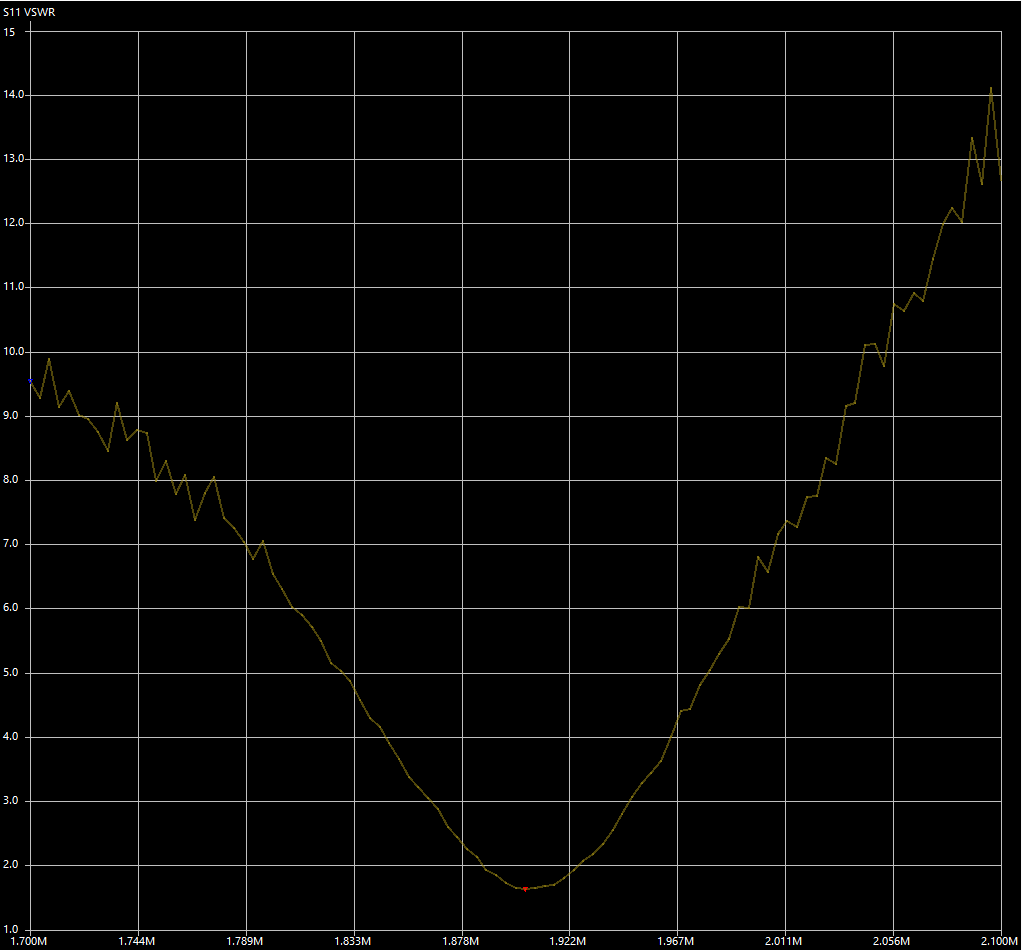Click the 2.0 VSWR axis label

click(12, 865)
